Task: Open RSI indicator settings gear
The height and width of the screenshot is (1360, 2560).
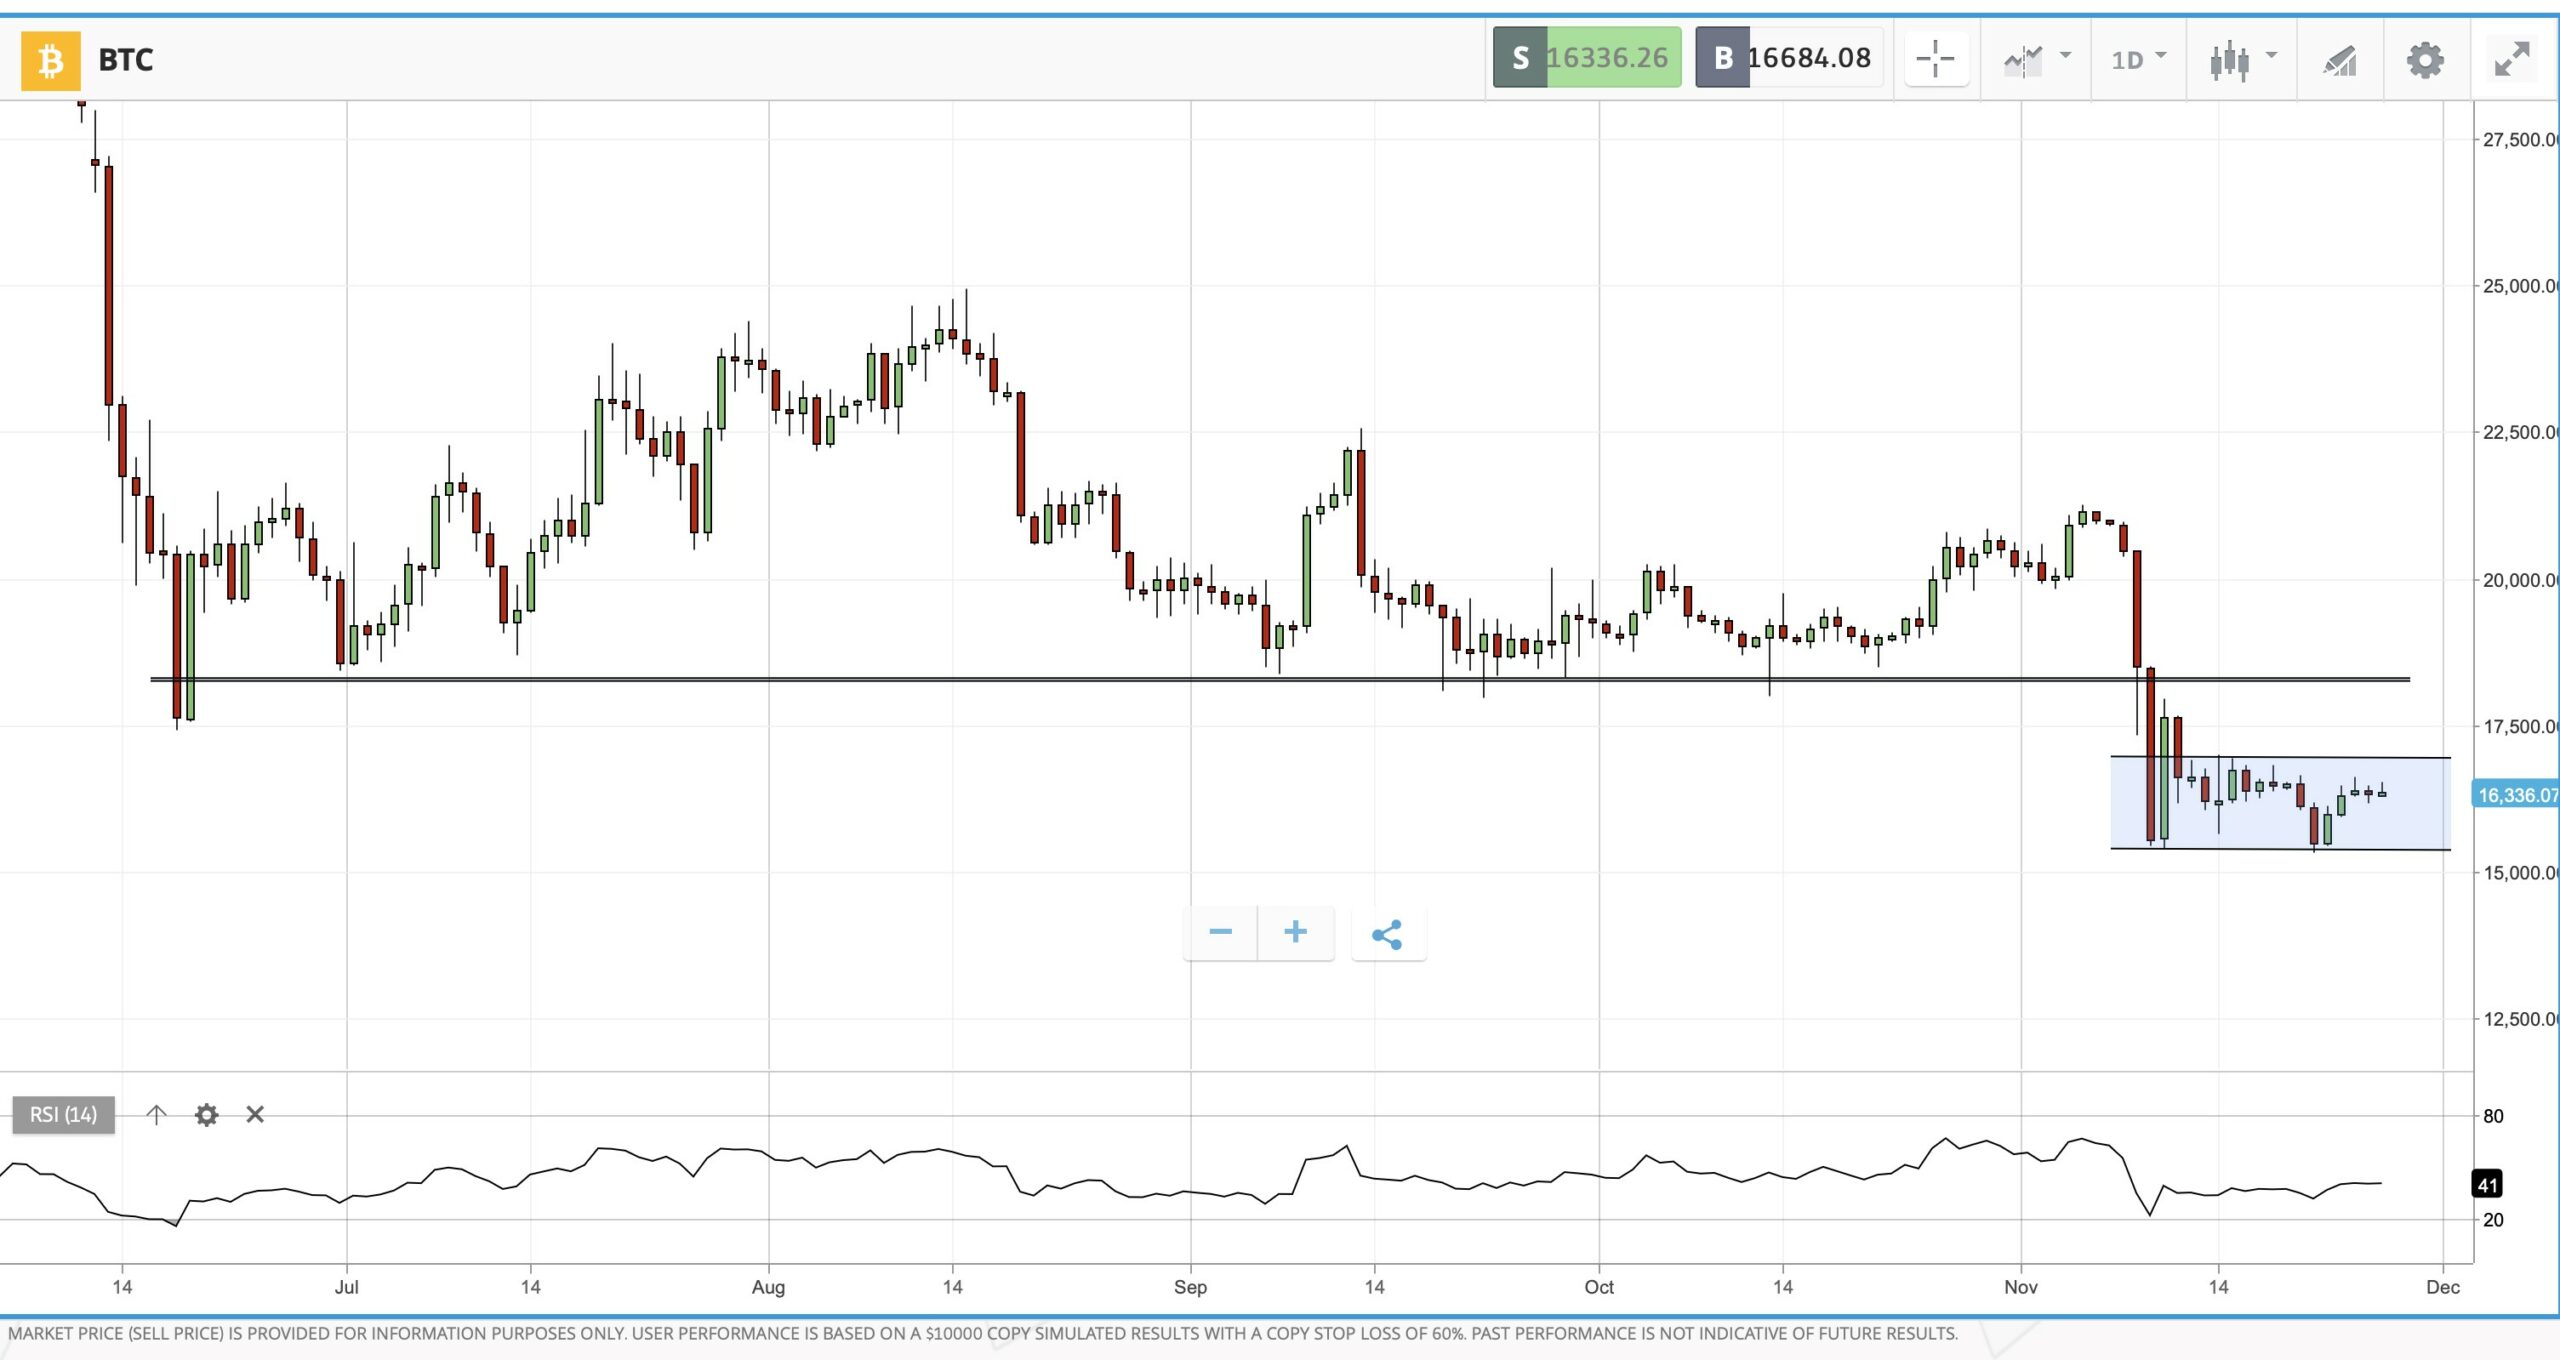Action: [206, 1114]
